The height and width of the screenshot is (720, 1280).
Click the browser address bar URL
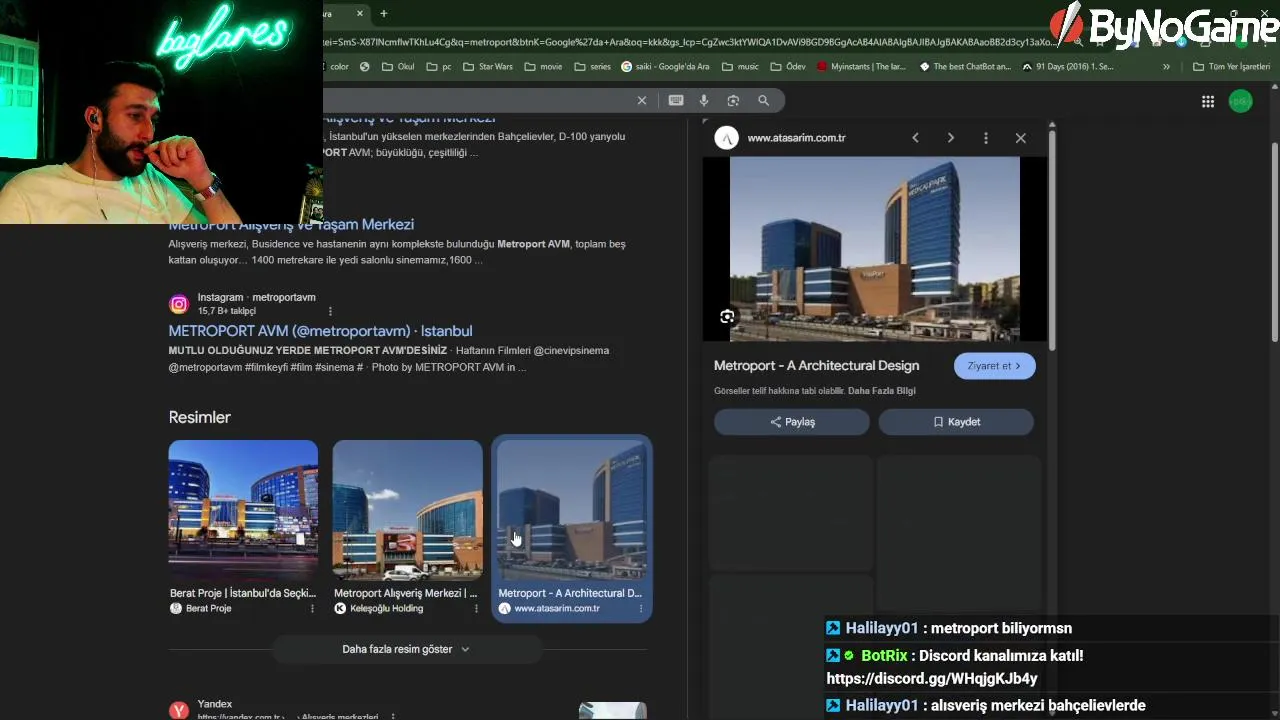click(690, 42)
